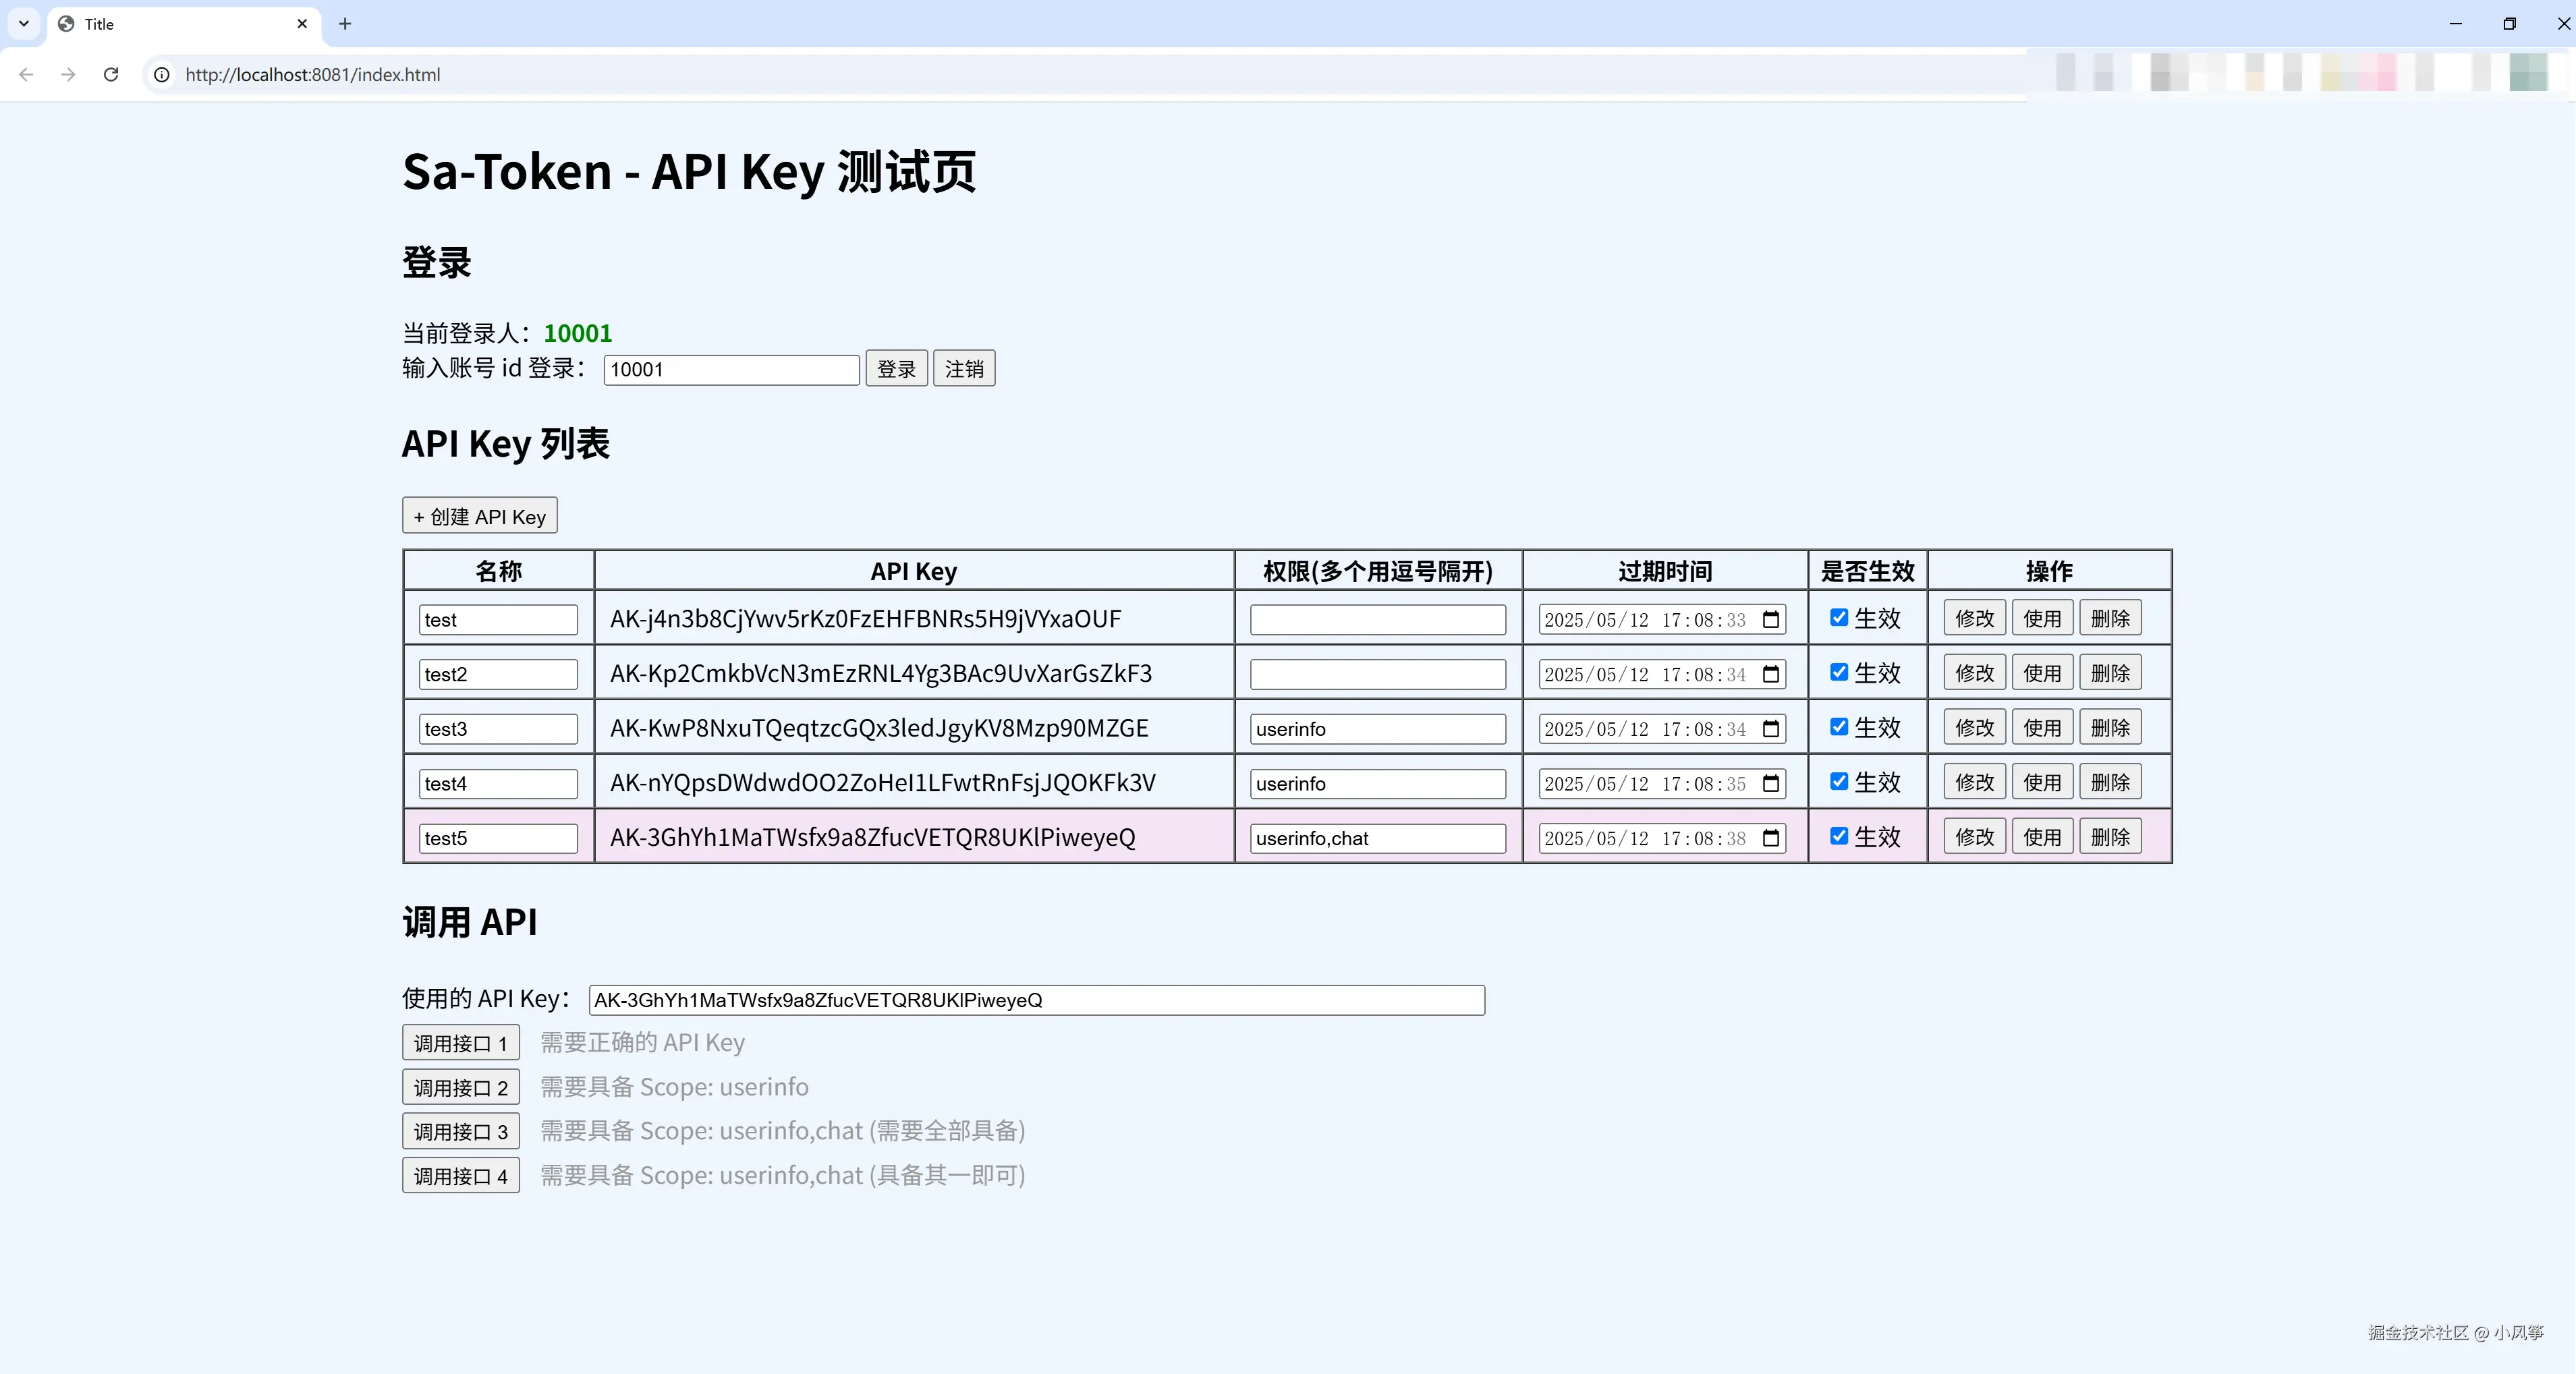Click the browser forward navigation arrow
Viewport: 2576px width, 1374px height.
[67, 74]
